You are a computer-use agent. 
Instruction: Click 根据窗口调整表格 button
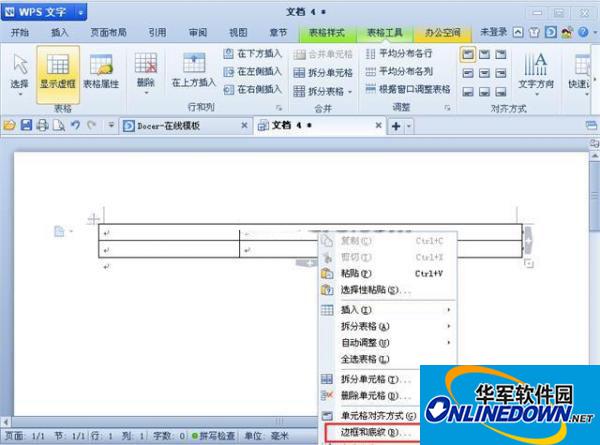click(408, 89)
